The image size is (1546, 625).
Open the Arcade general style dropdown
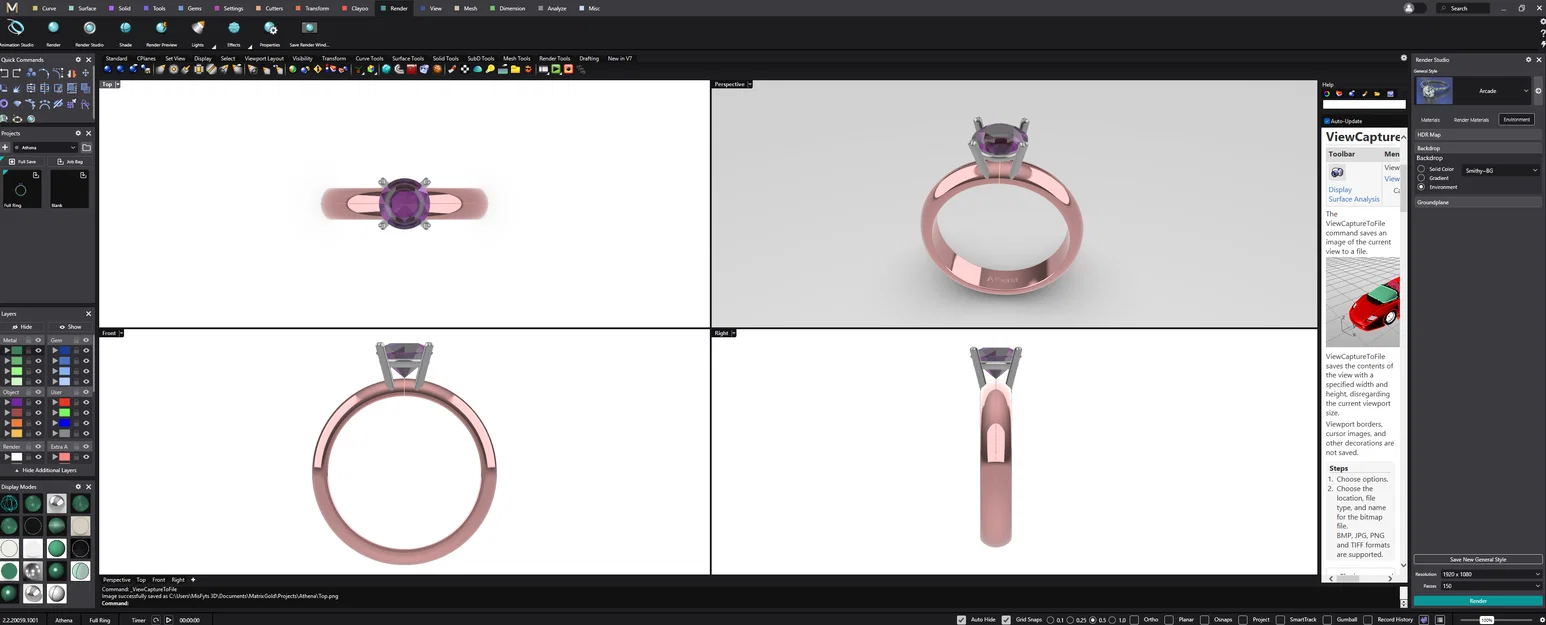[1525, 91]
